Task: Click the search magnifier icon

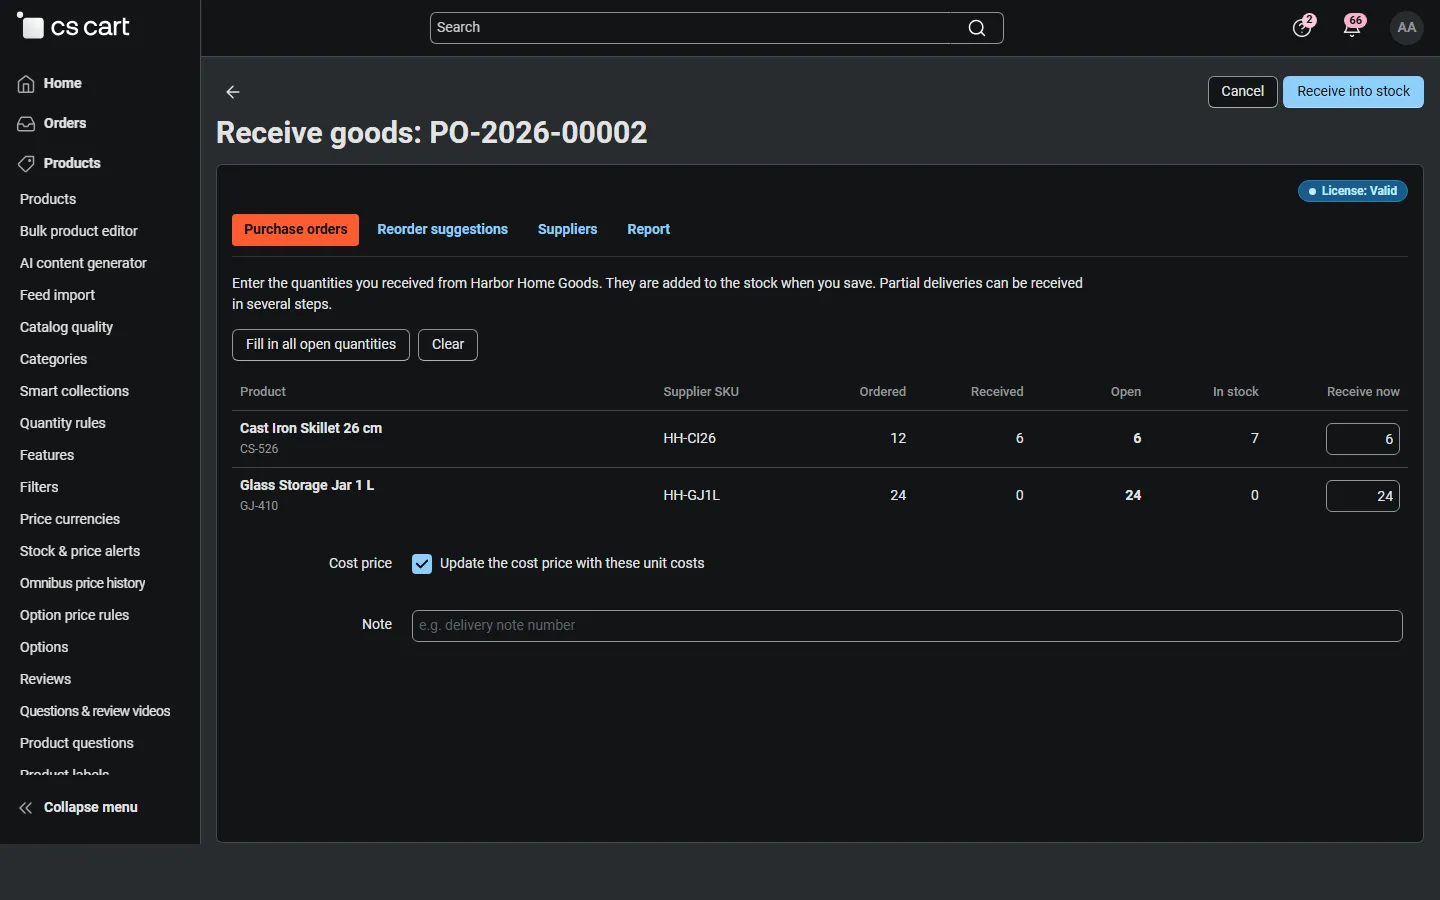Action: pos(977,28)
